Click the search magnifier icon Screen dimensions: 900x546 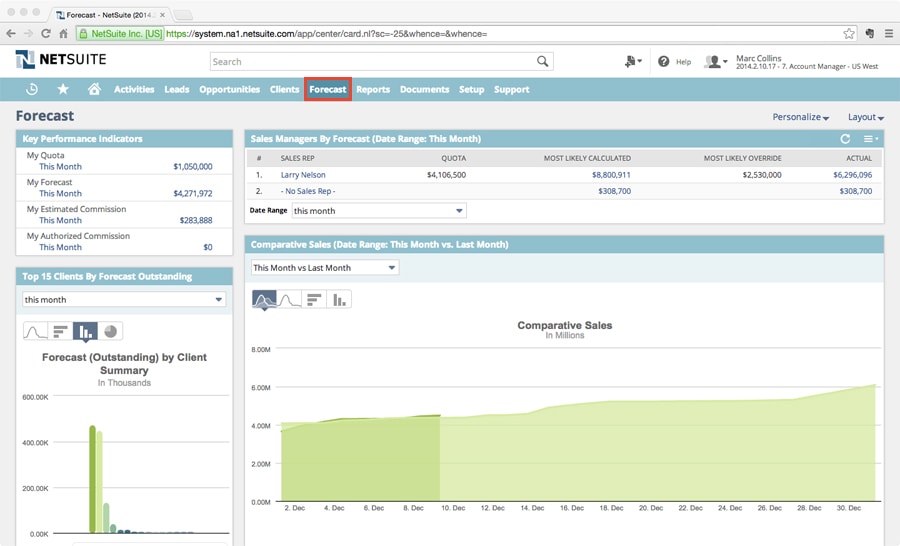[x=542, y=61]
